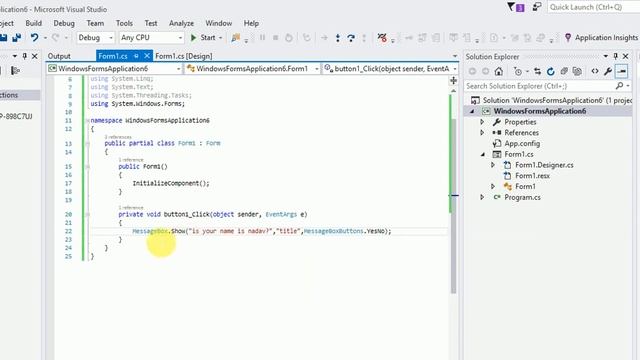
Task: Click the editor split window handle
Action: click(453, 80)
